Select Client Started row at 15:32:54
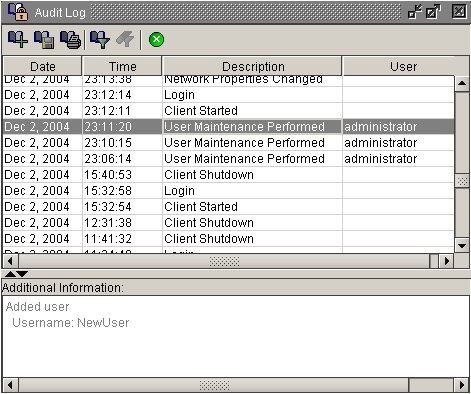This screenshot has width=471, height=394. tap(229, 207)
